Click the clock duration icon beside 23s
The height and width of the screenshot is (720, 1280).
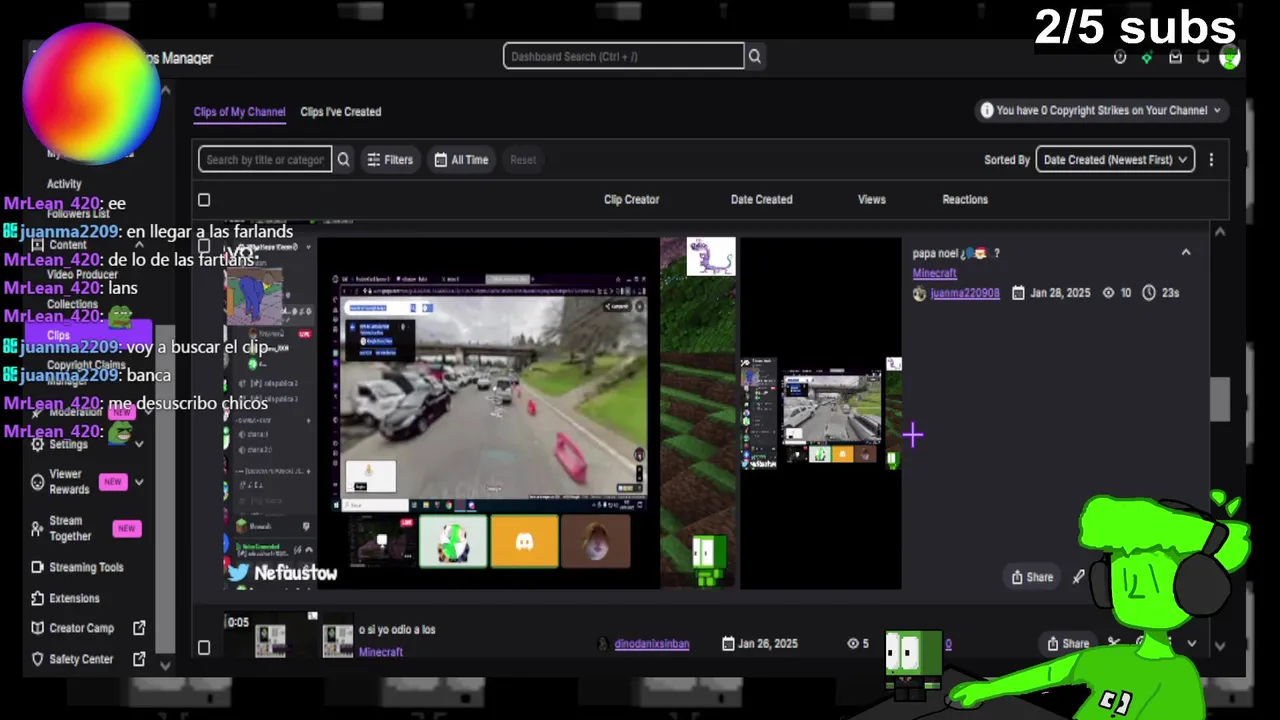(1149, 293)
